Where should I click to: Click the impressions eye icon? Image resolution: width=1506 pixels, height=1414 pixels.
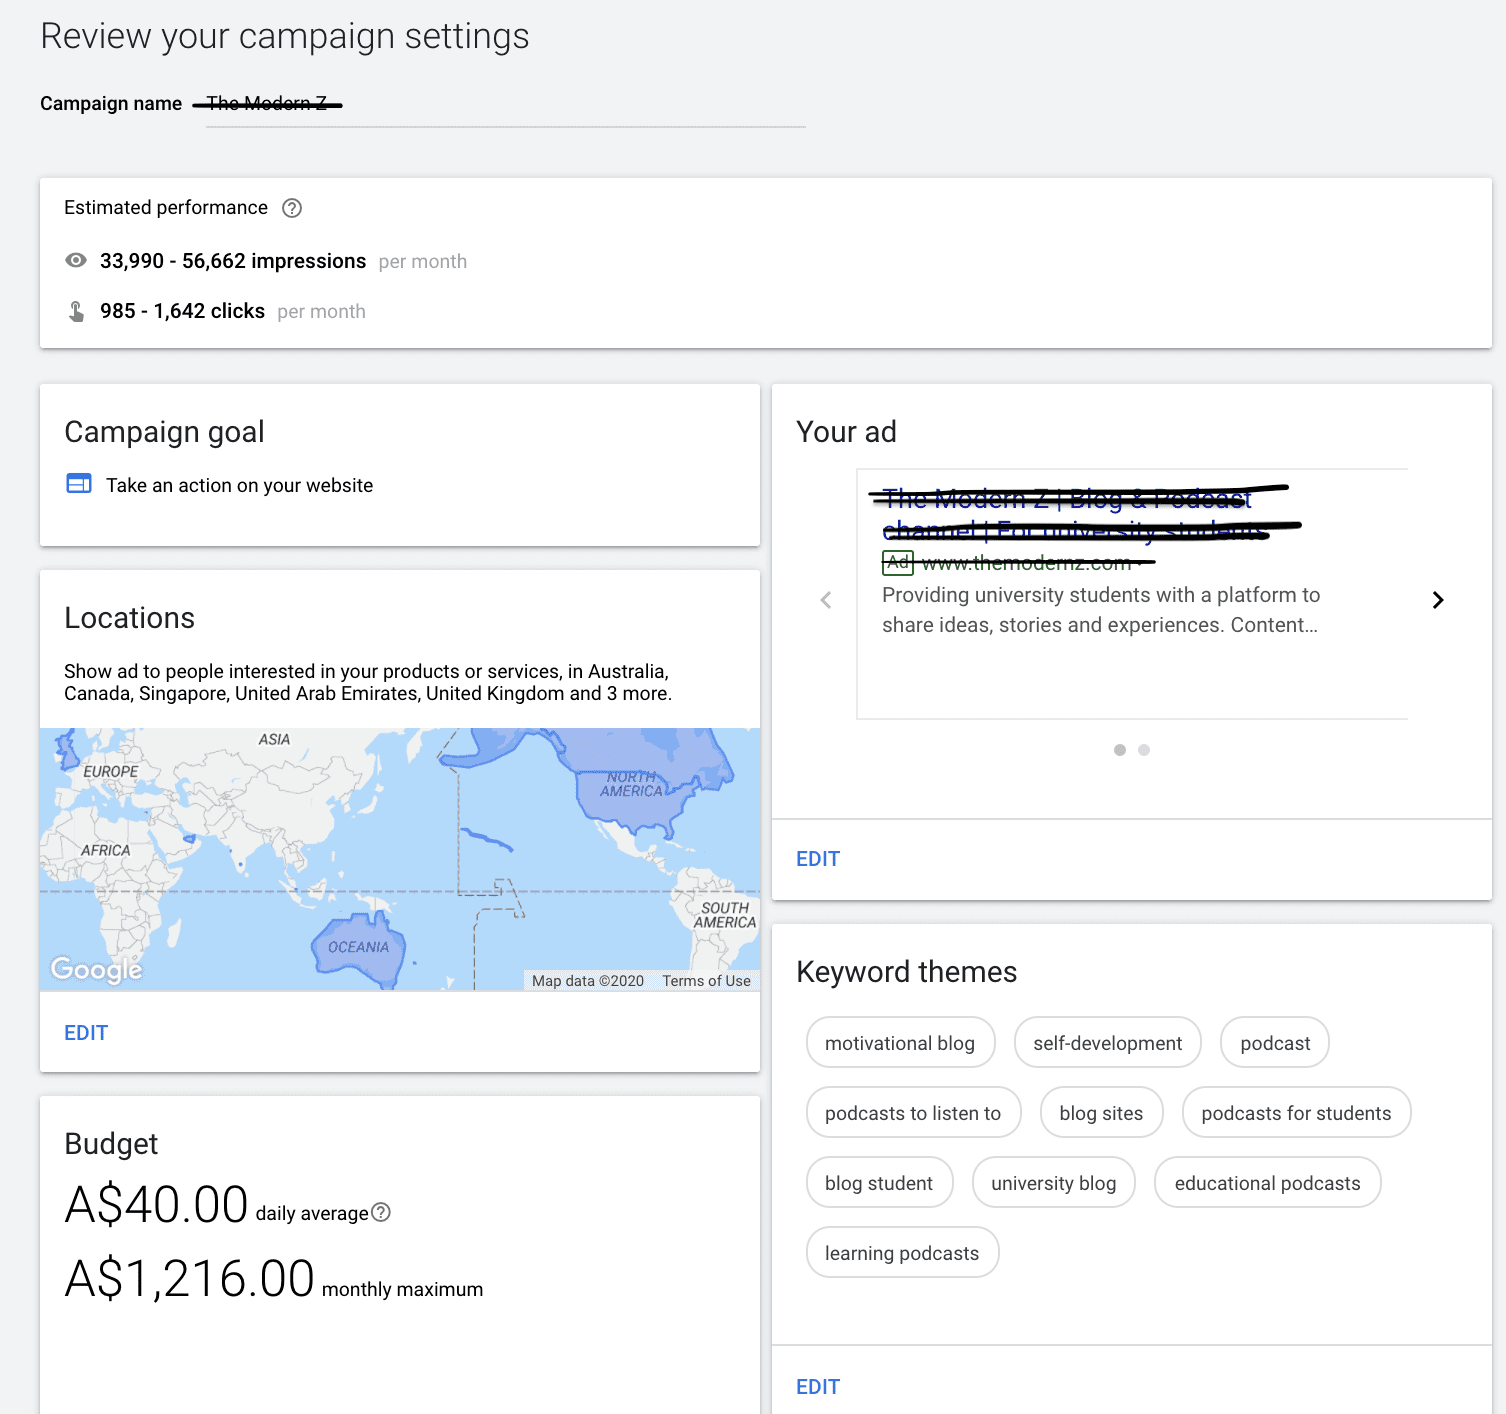[x=76, y=260]
